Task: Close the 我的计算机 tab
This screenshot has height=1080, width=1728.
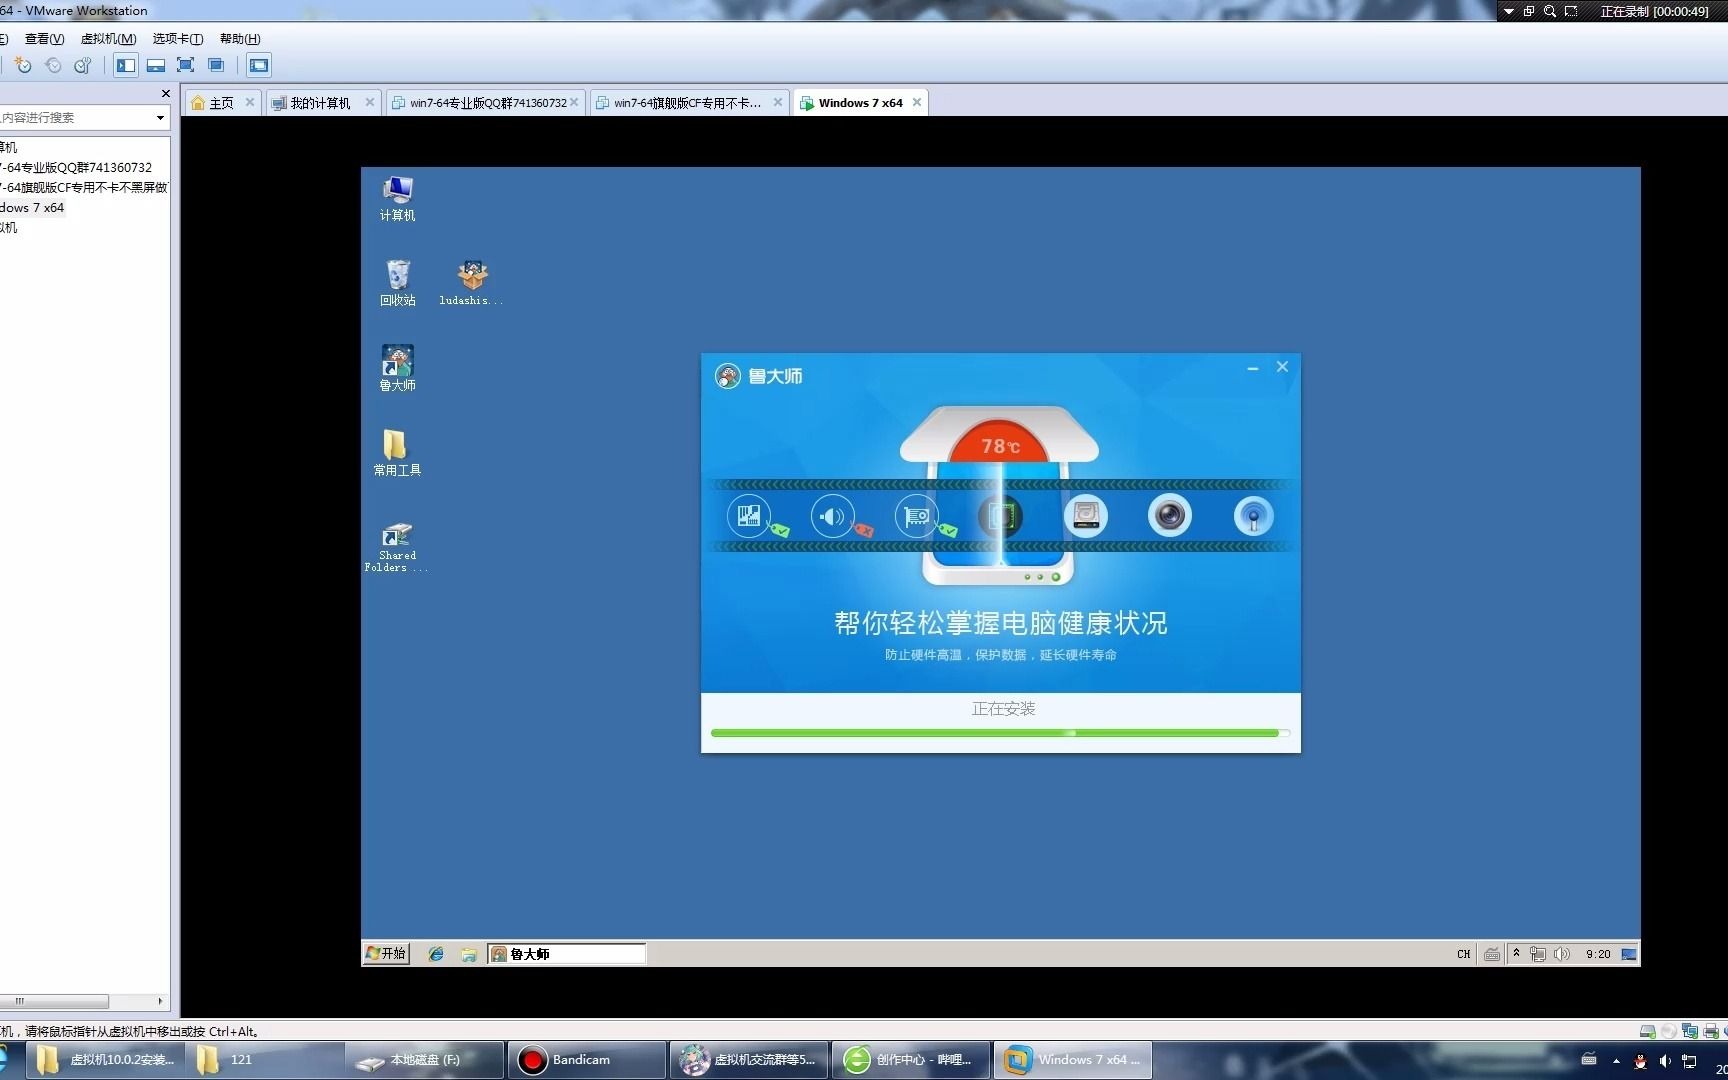Action: pos(370,102)
